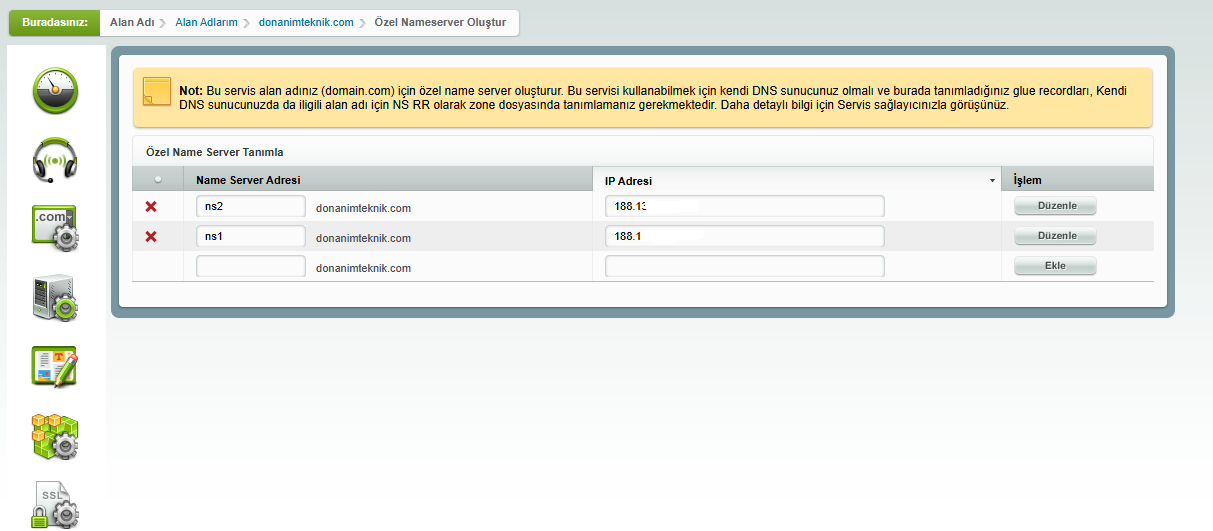1213x531 pixels.
Task: Click Düzenle button for ns2 row
Action: click(1056, 206)
